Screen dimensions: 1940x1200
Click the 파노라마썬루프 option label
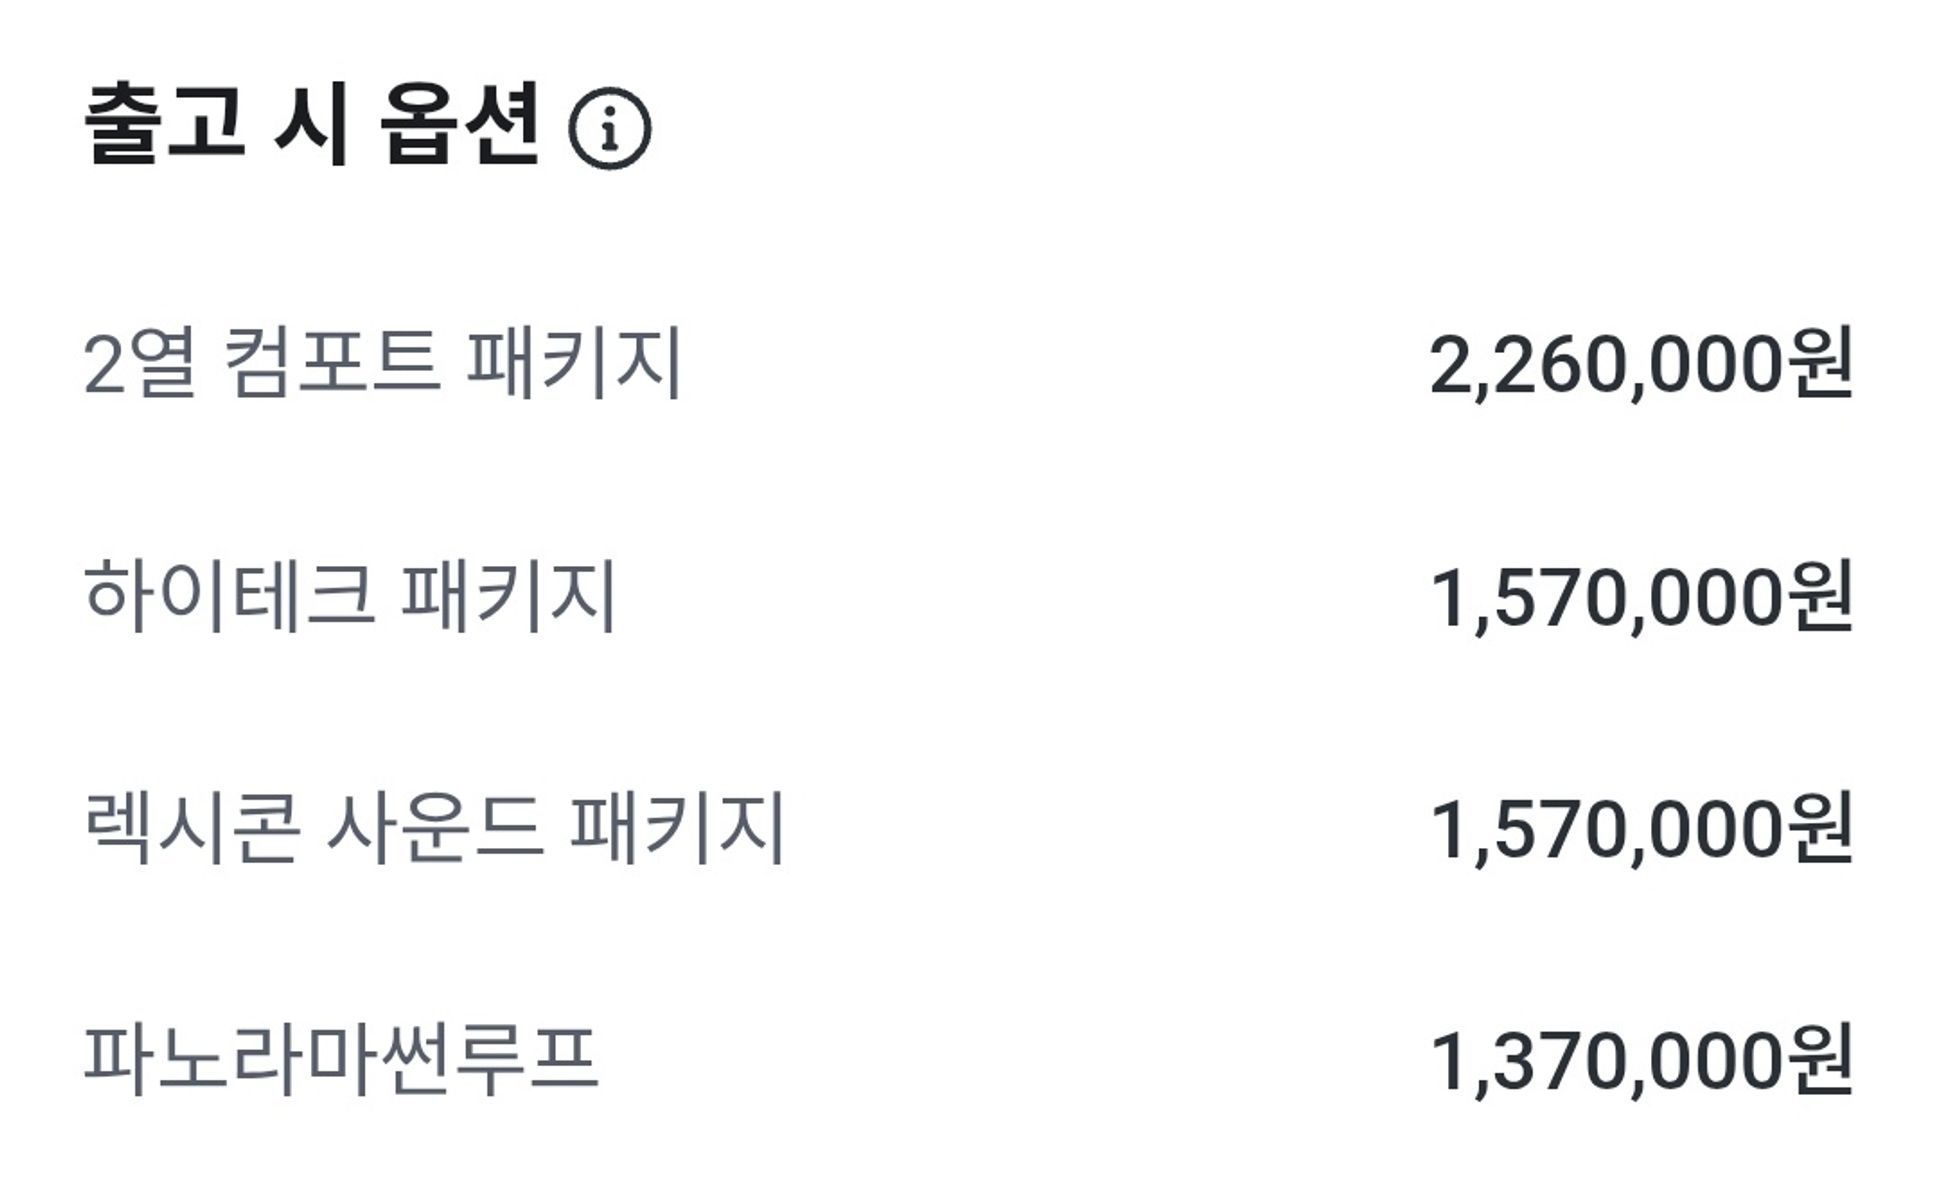click(x=341, y=1060)
